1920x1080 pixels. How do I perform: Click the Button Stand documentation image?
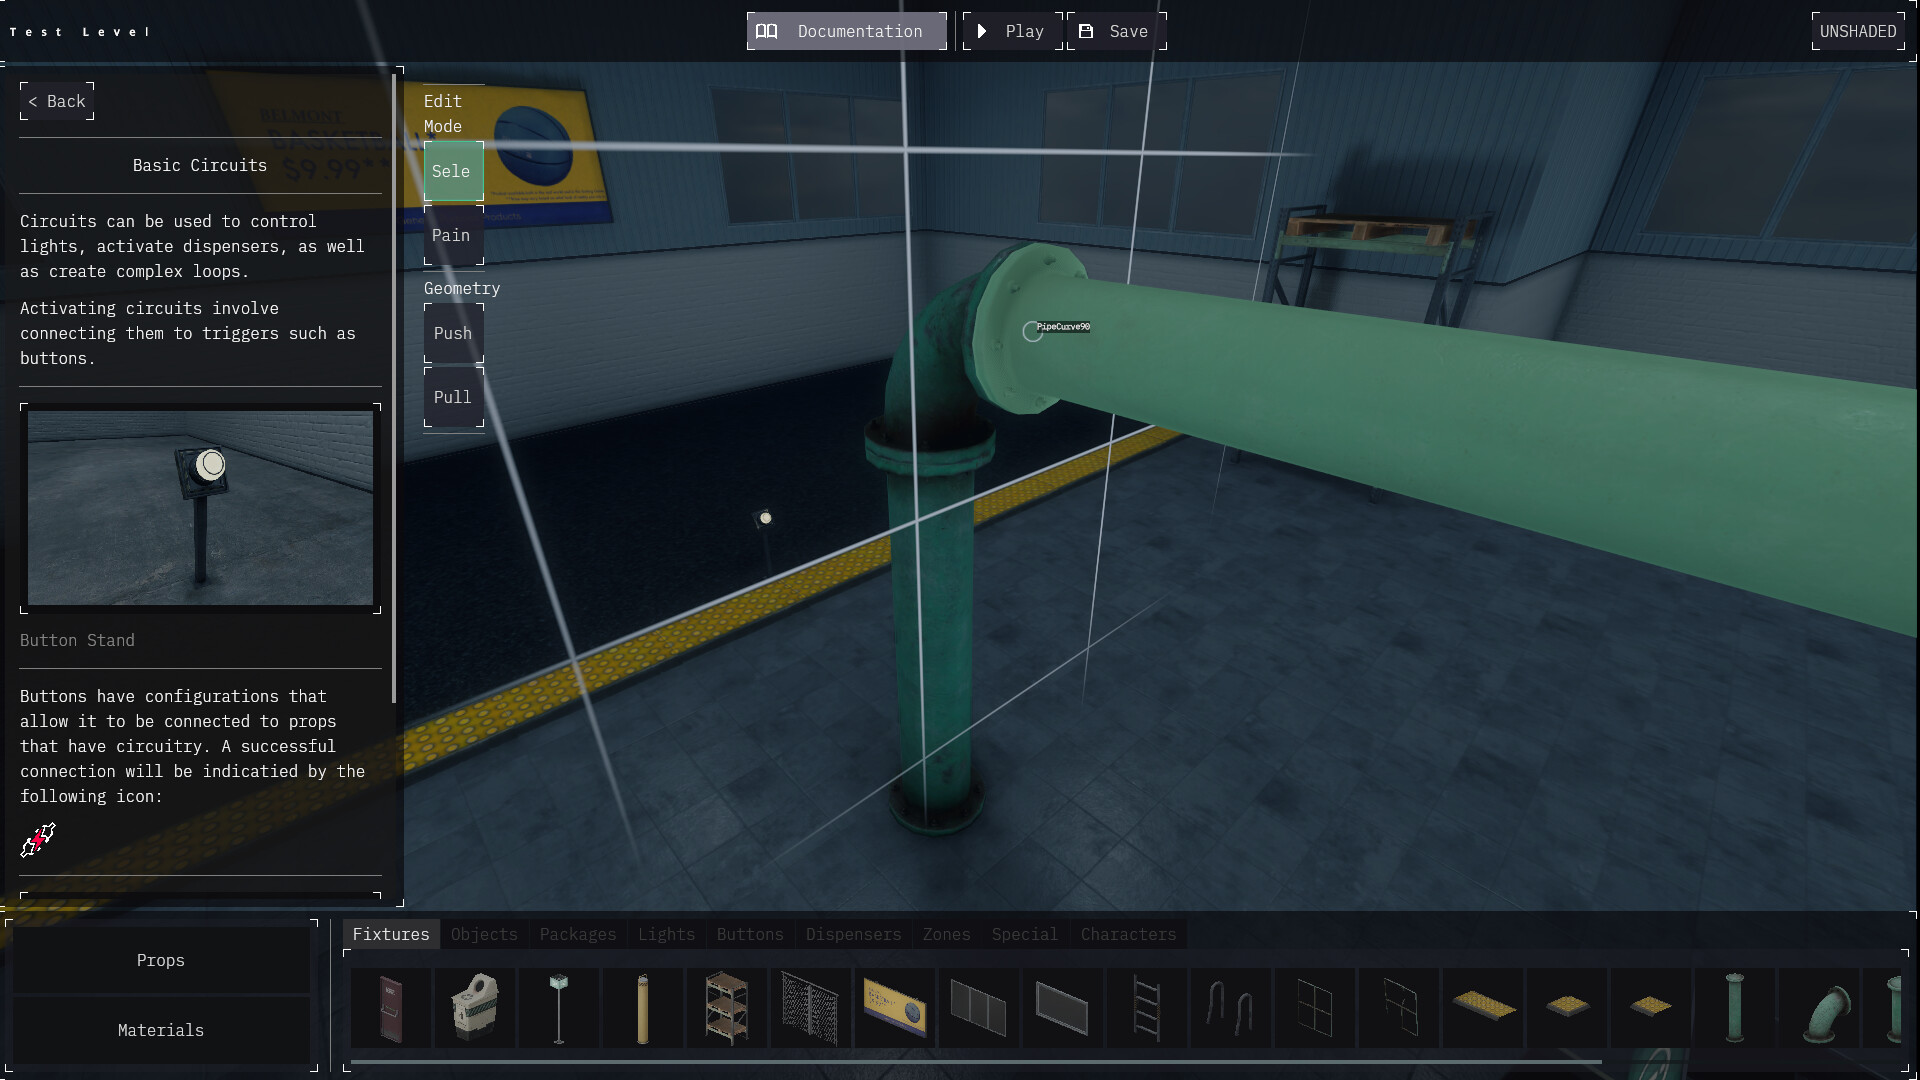point(200,508)
